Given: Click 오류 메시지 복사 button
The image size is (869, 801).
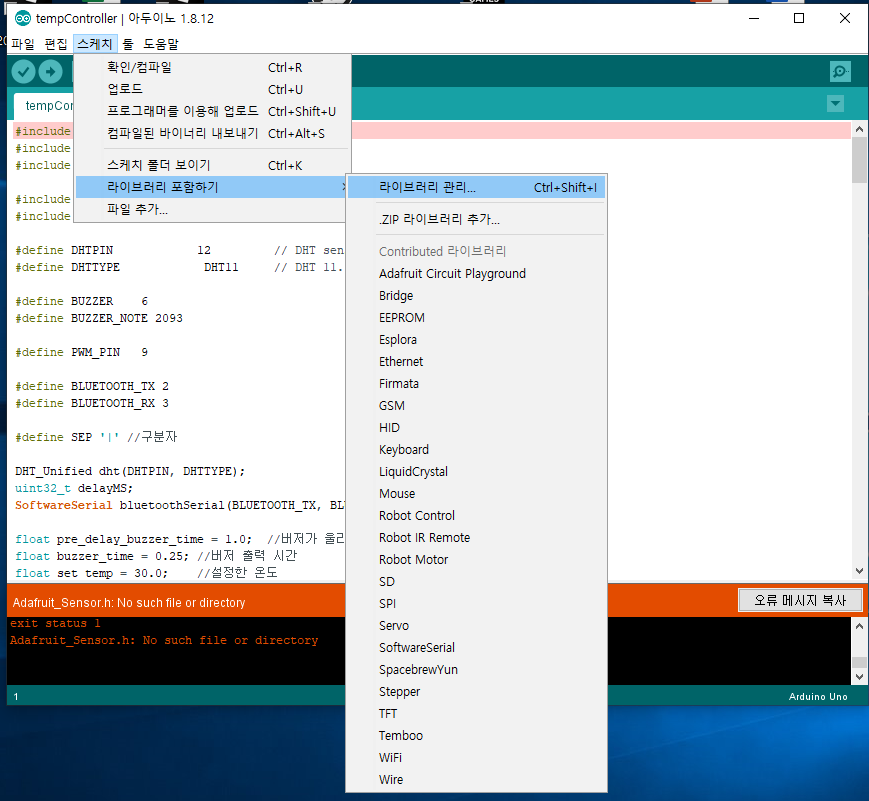Looking at the screenshot, I should [x=800, y=600].
